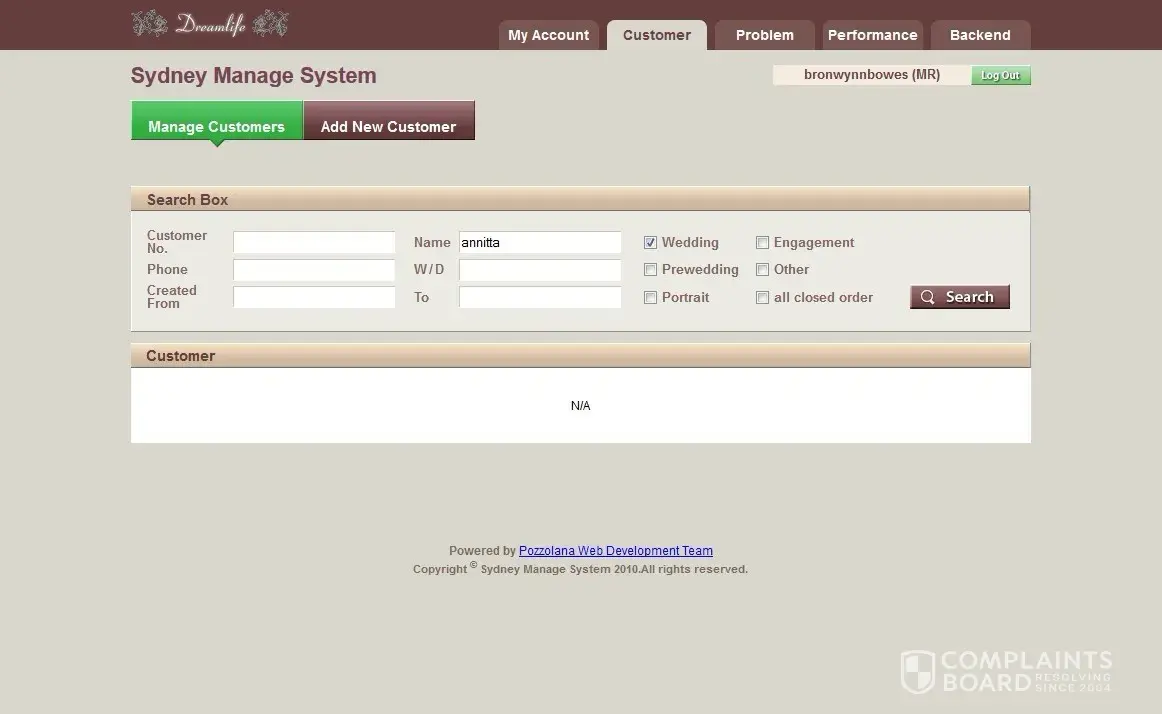Go to the Performance tab
Viewport: 1162px width, 714px height.
[x=872, y=35]
